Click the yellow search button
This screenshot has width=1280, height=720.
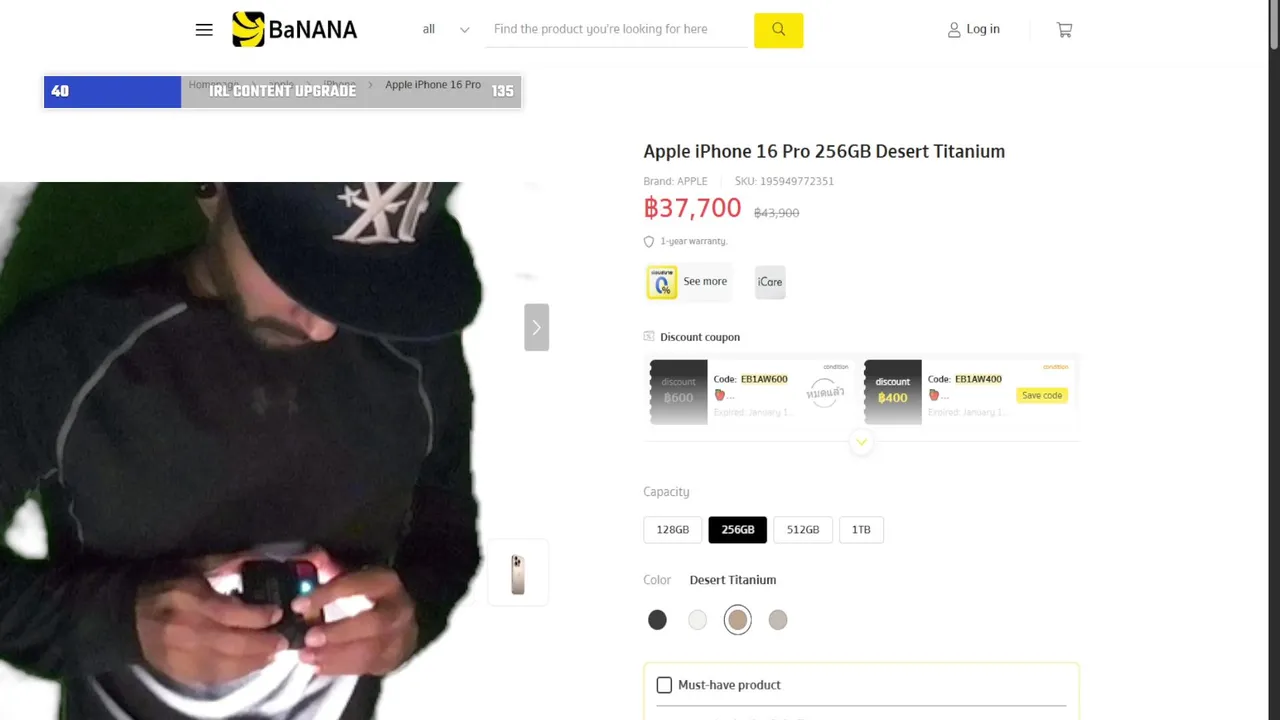pyautogui.click(x=778, y=30)
